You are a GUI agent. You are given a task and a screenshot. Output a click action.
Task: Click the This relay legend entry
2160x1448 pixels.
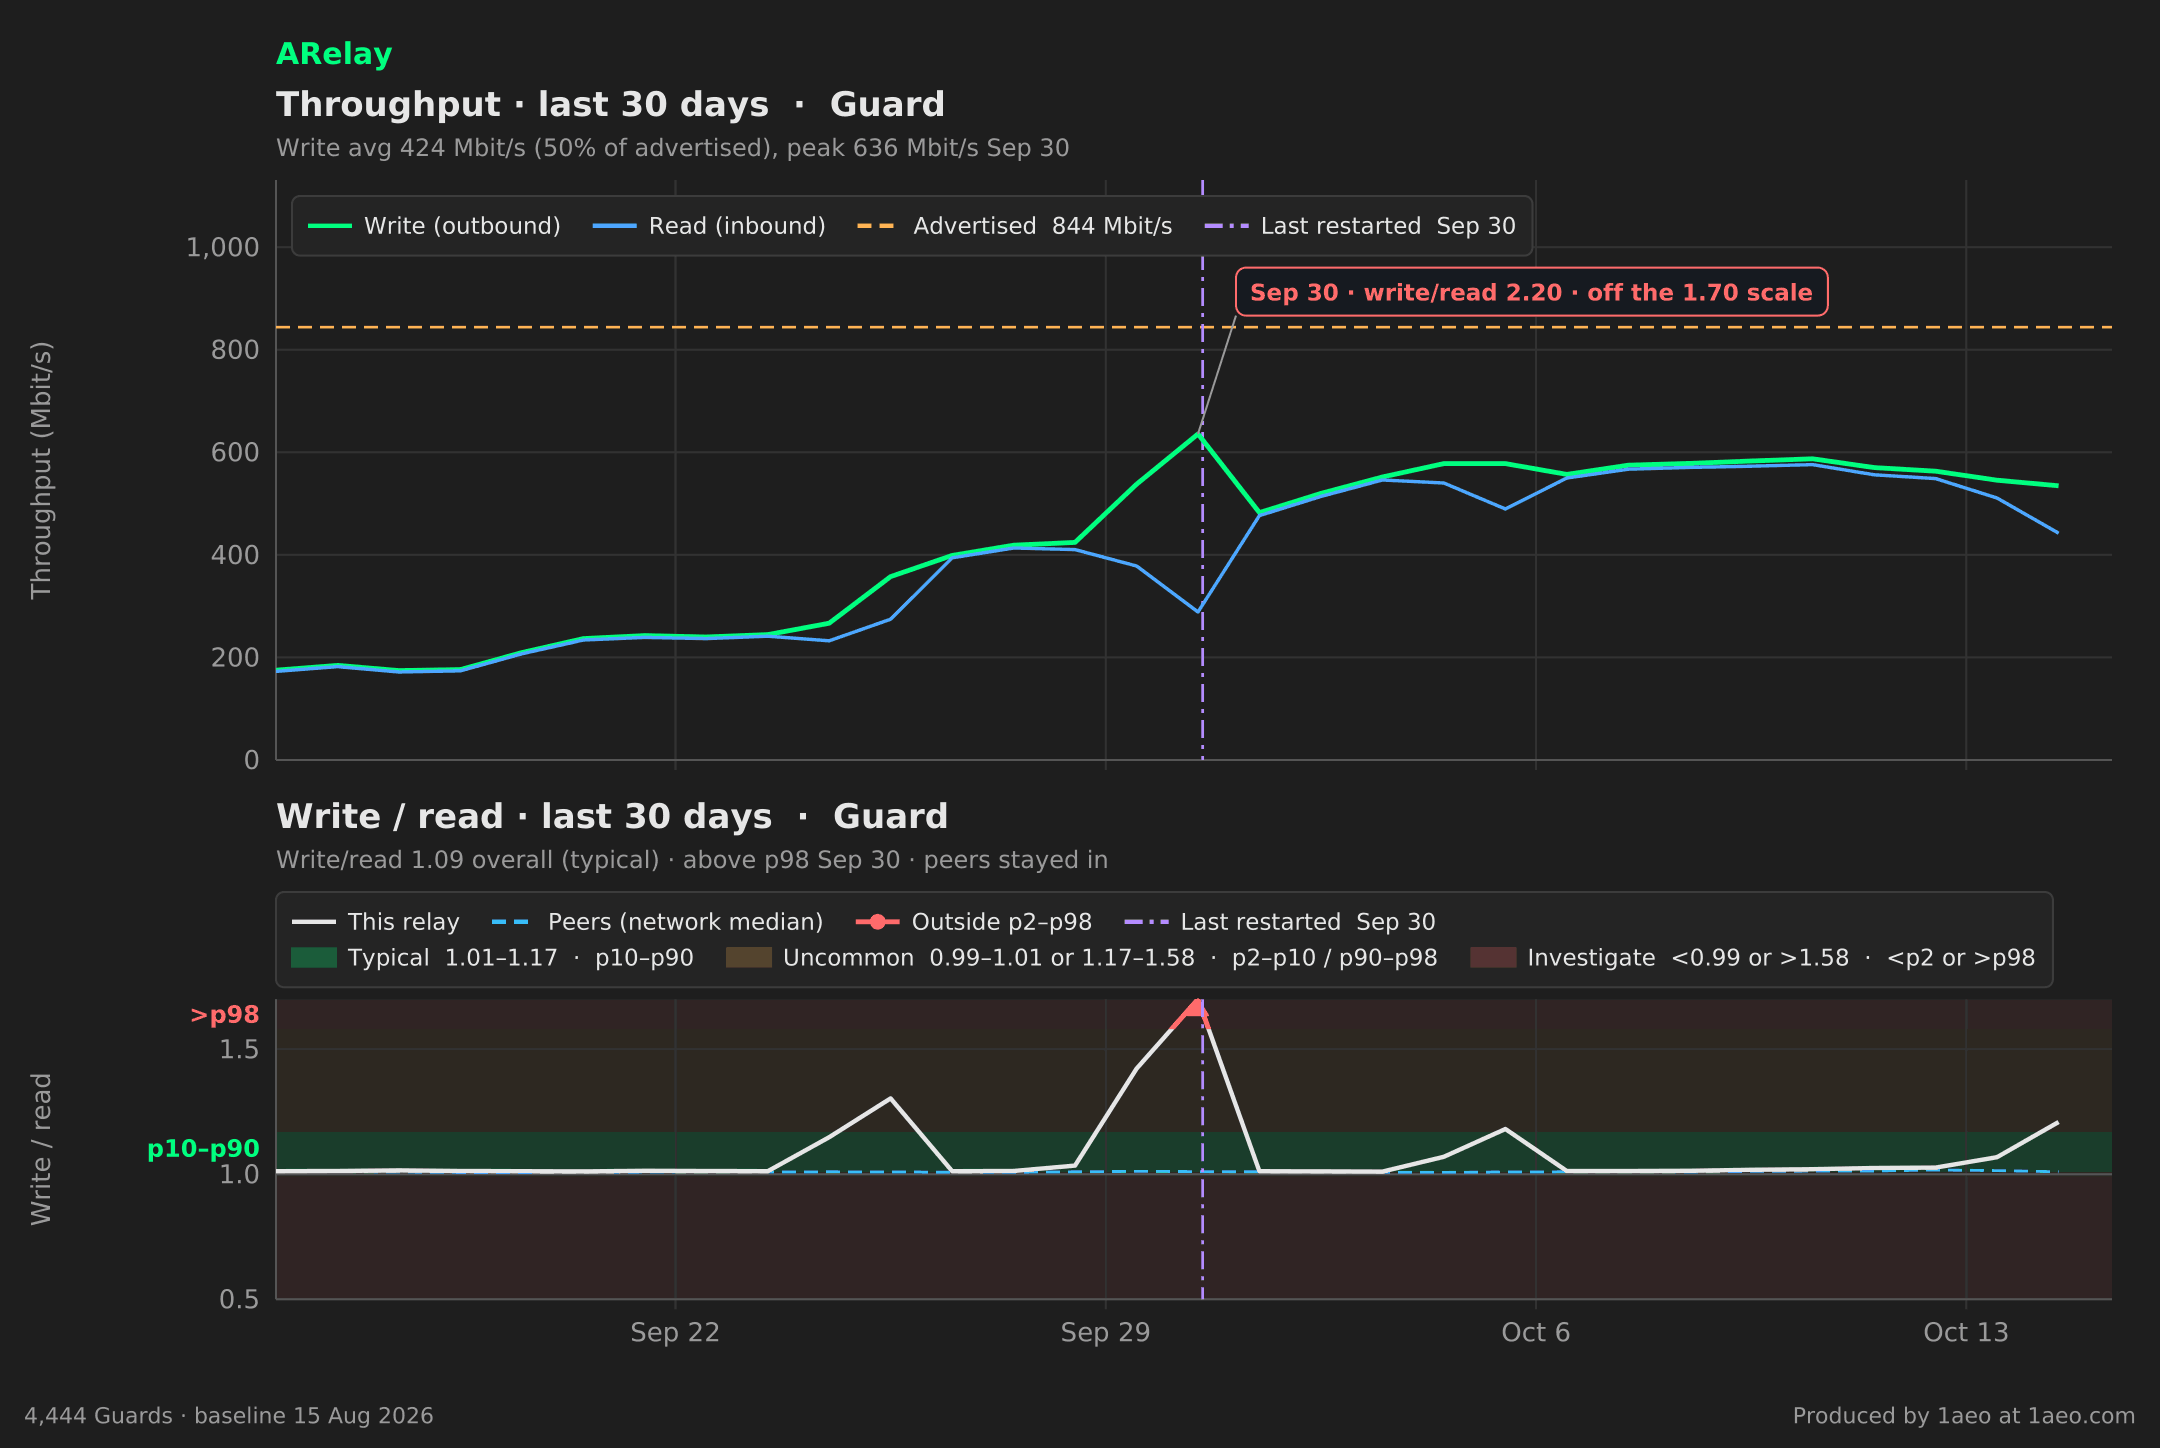[x=375, y=922]
